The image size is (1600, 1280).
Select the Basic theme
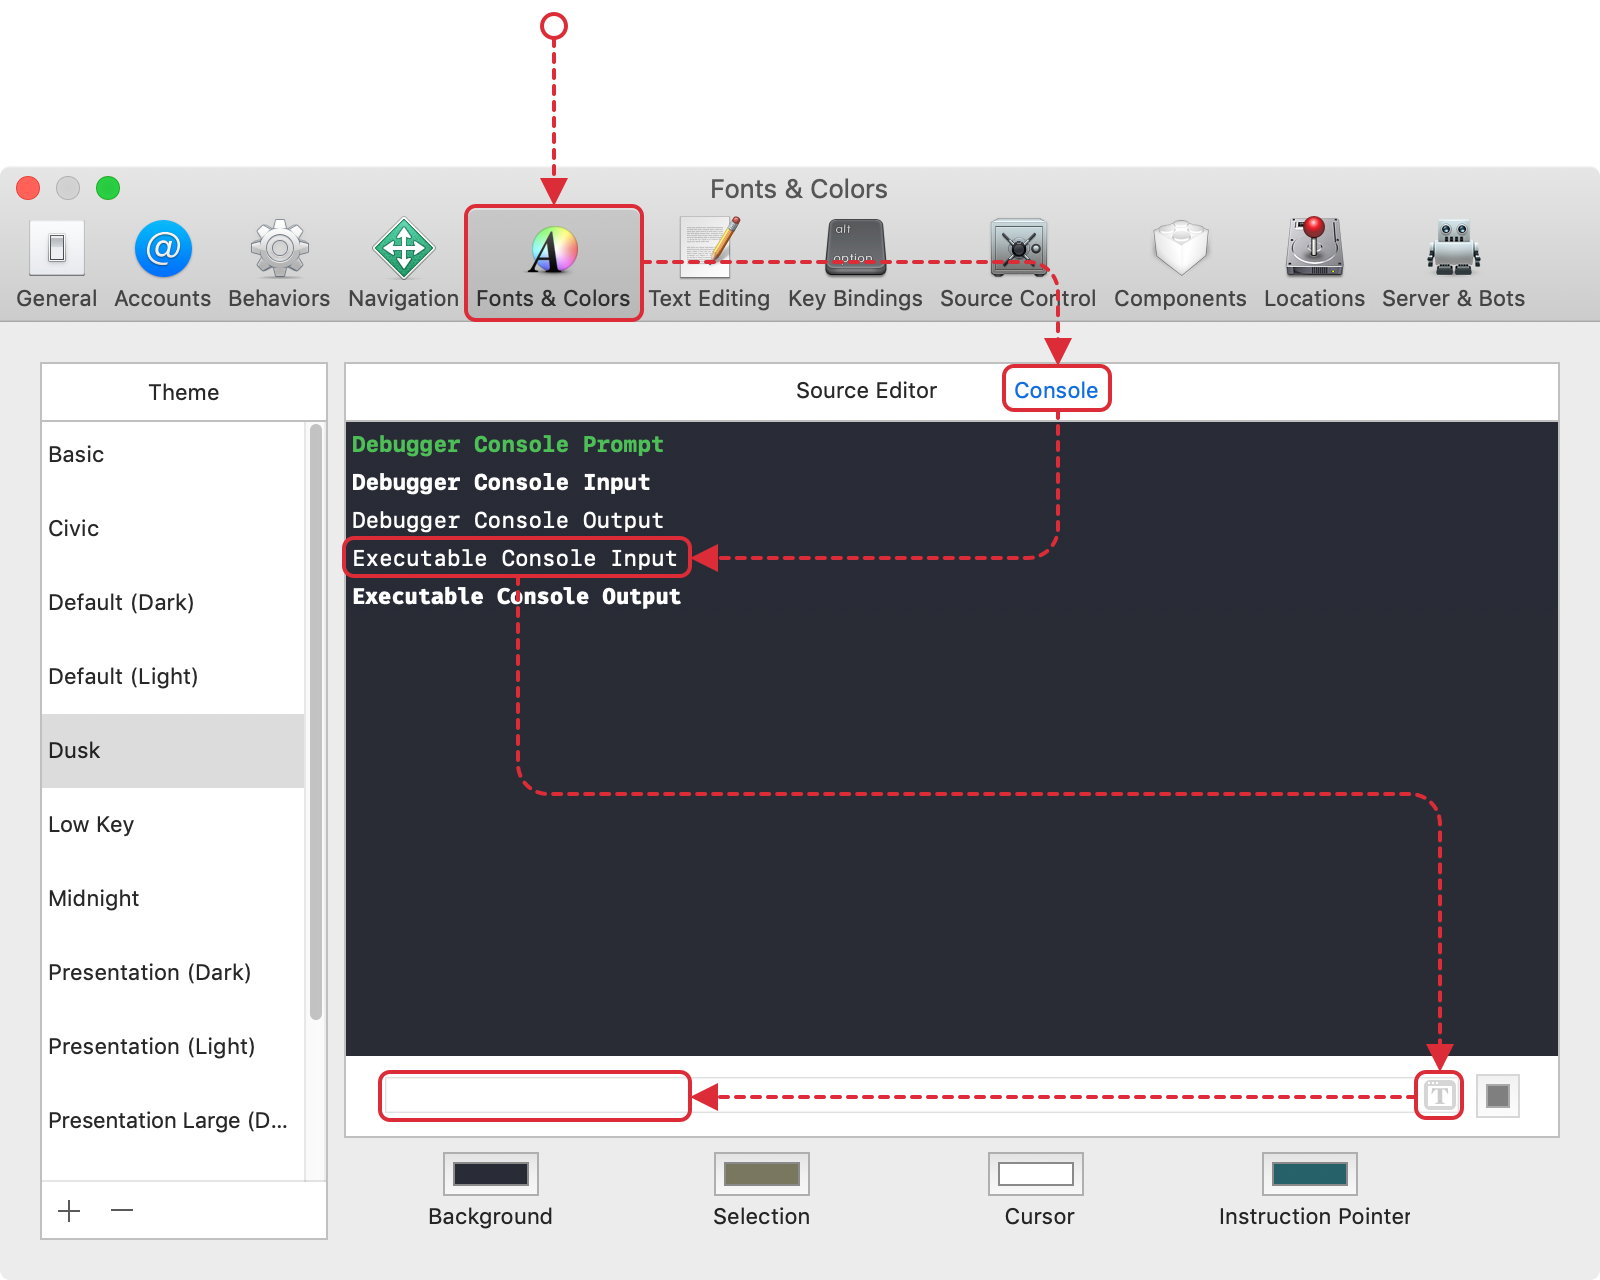click(x=173, y=455)
